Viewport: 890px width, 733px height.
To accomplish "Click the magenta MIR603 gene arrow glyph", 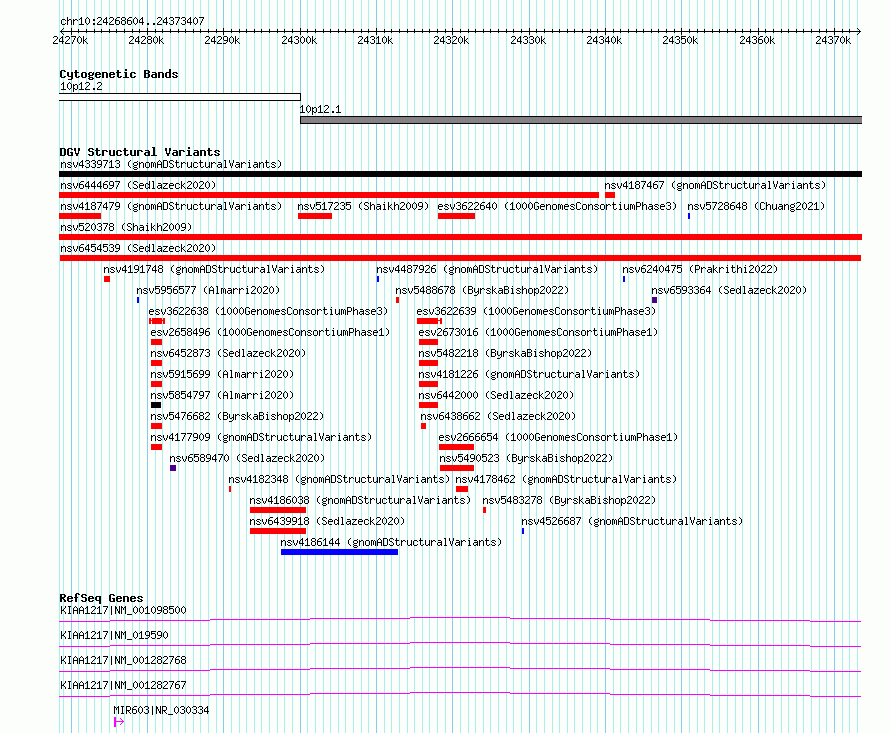I will [119, 722].
